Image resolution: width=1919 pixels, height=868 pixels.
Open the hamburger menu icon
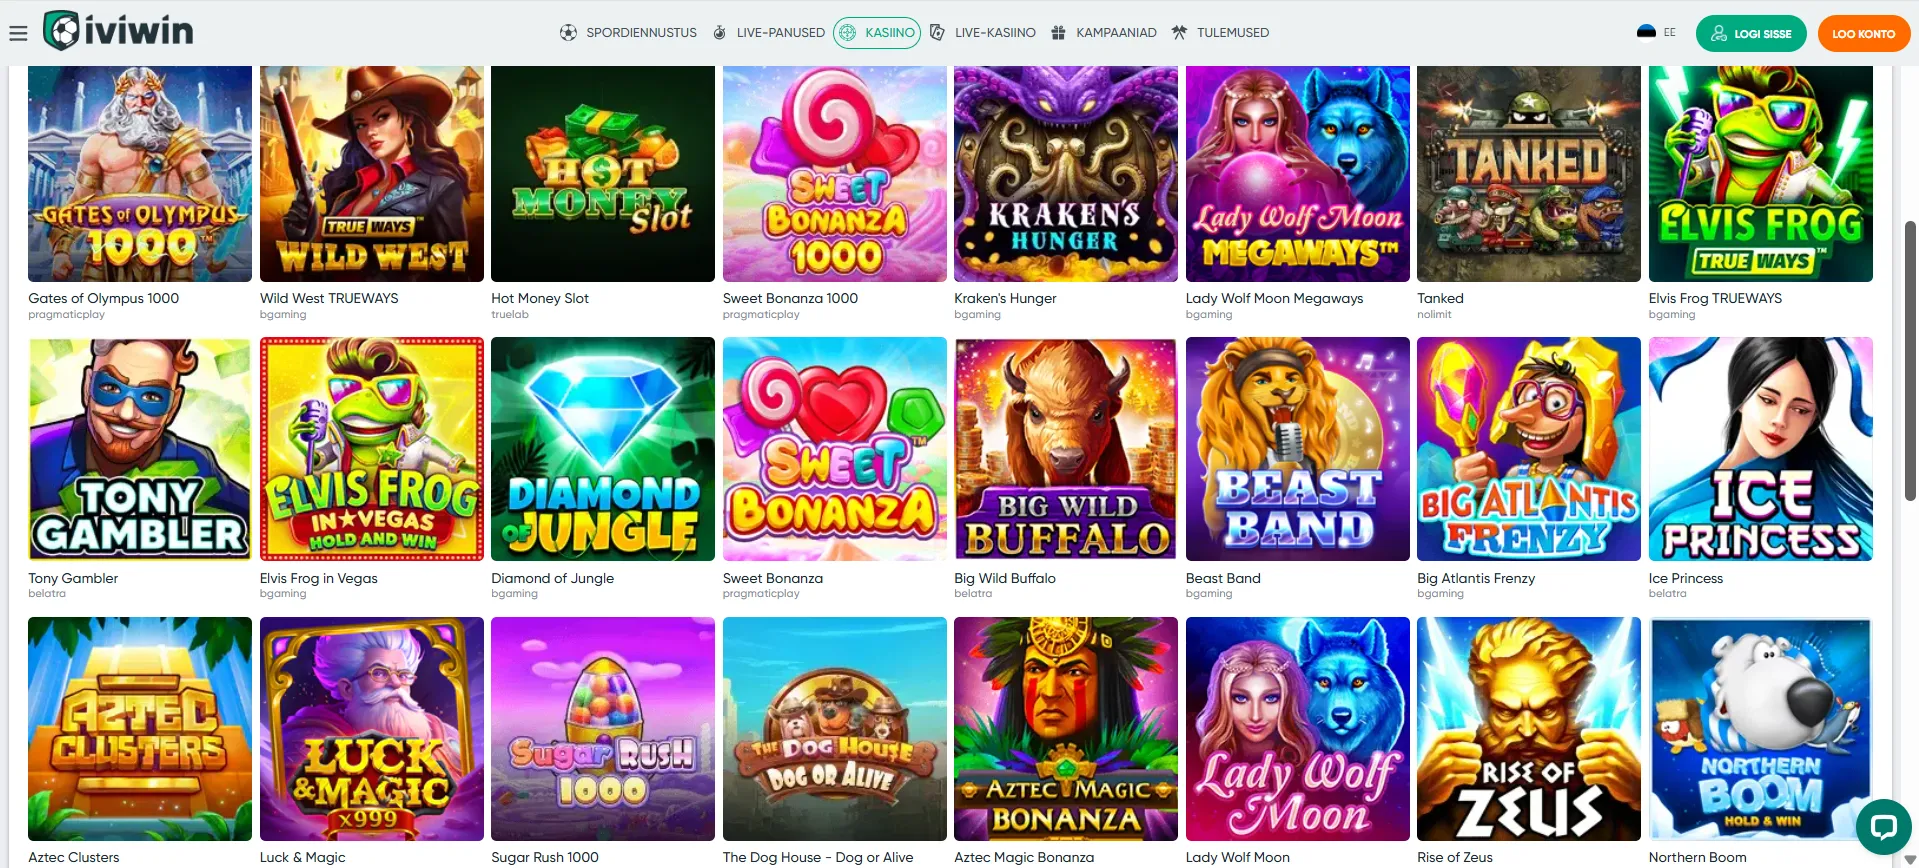click(x=18, y=33)
